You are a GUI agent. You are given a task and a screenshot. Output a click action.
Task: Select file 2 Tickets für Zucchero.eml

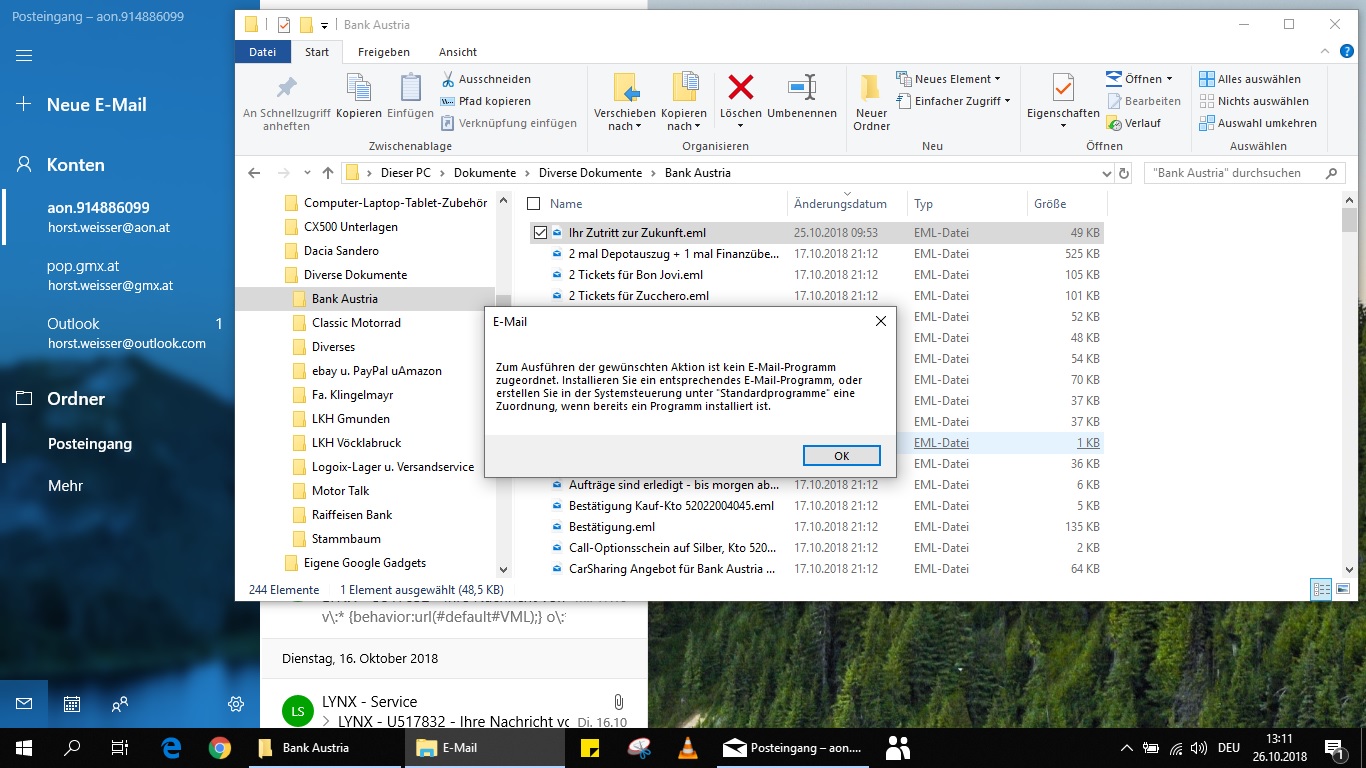[638, 296]
